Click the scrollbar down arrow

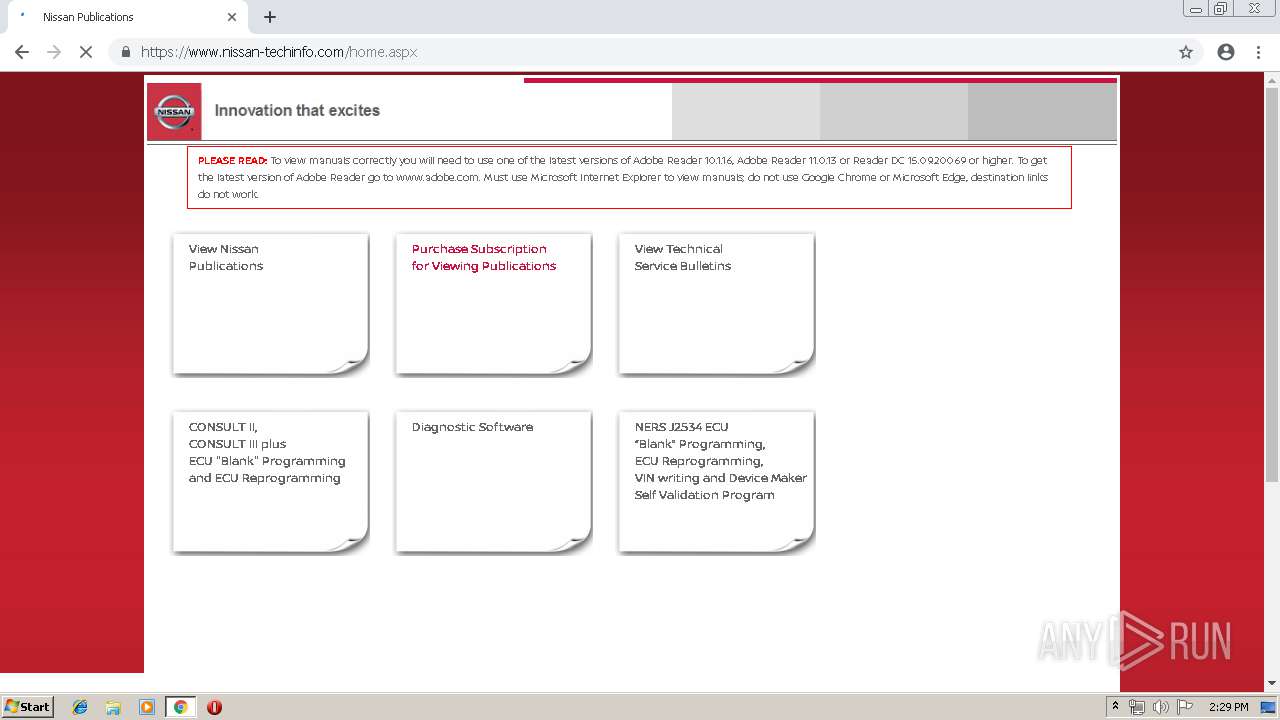point(1272,684)
